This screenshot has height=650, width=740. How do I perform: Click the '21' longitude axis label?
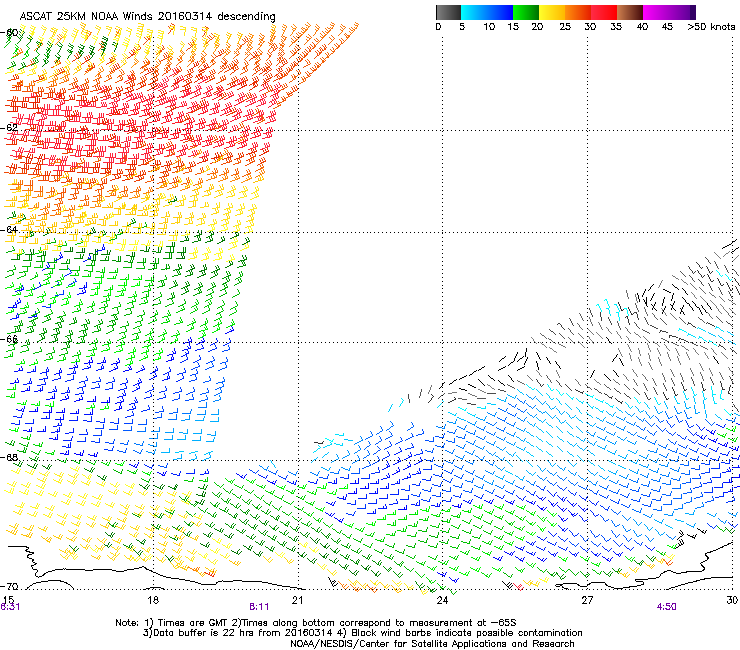pyautogui.click(x=297, y=600)
